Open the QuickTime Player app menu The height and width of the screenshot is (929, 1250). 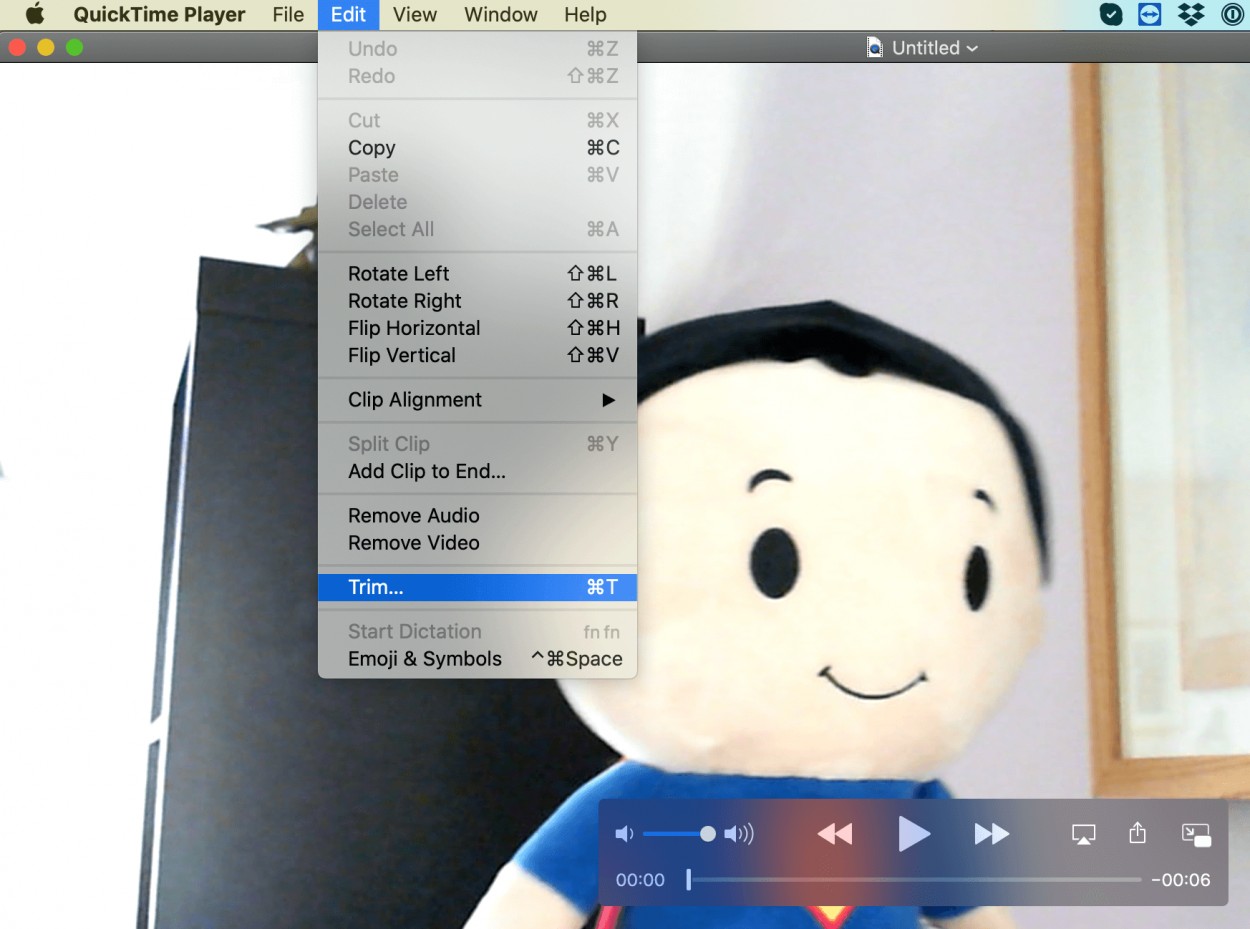(x=159, y=14)
